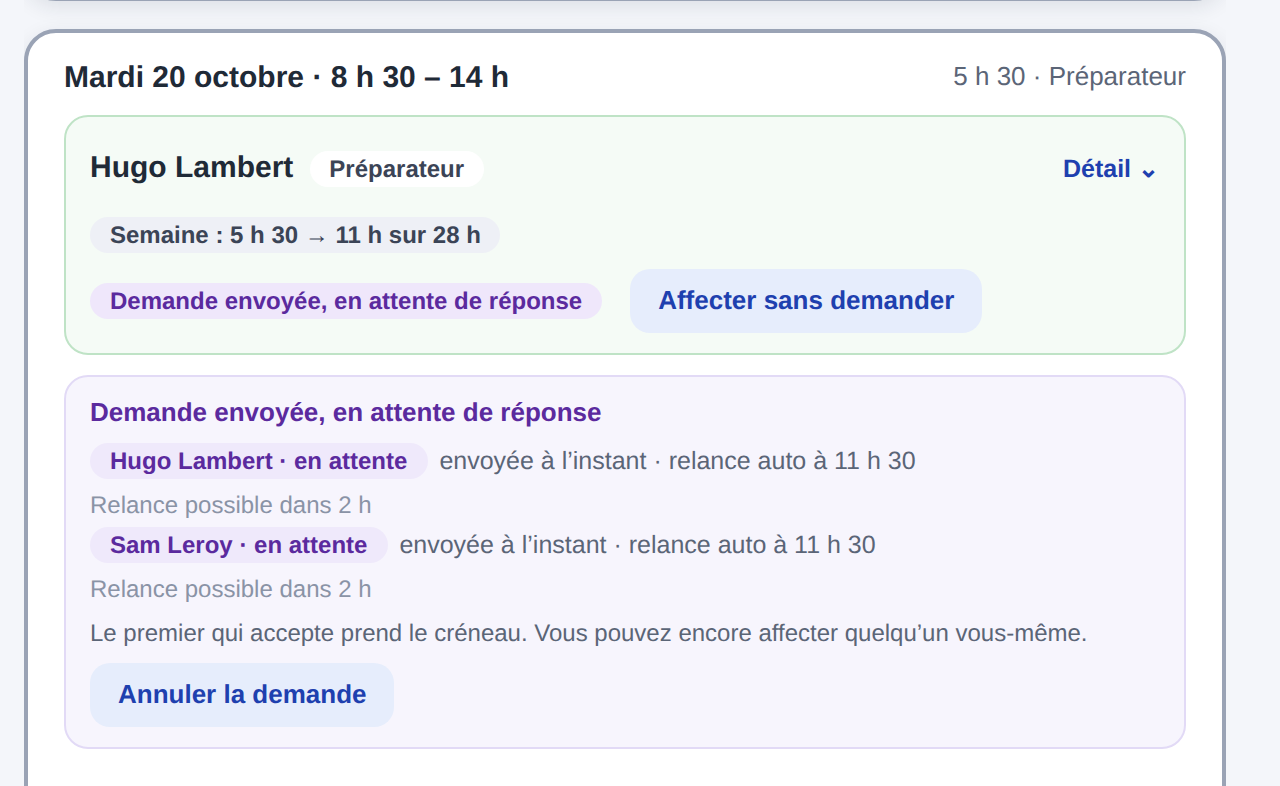Select the Hugo Lambert name heading
The width and height of the screenshot is (1280, 786).
pos(192,167)
